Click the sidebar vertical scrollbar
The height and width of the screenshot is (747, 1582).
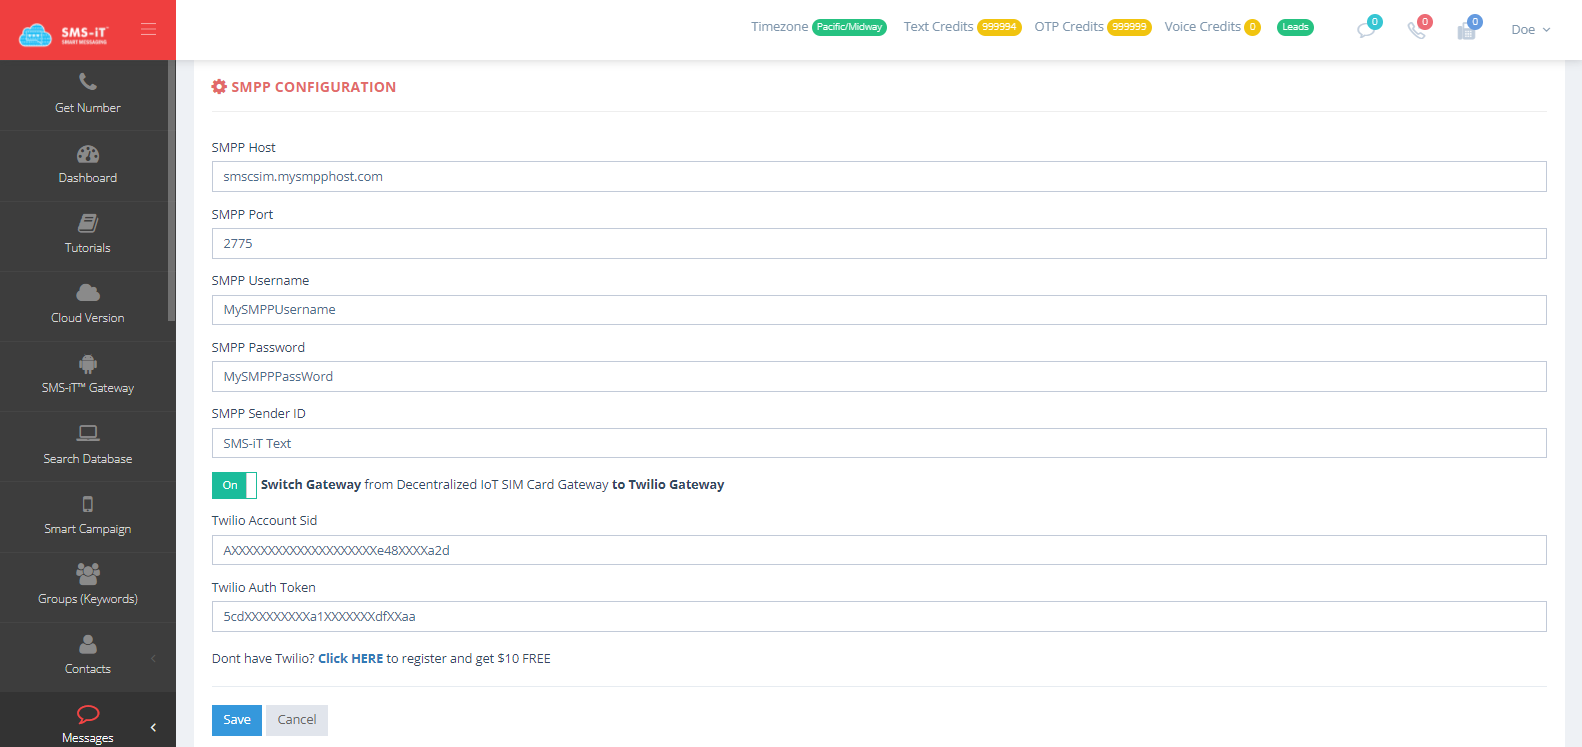[x=172, y=190]
